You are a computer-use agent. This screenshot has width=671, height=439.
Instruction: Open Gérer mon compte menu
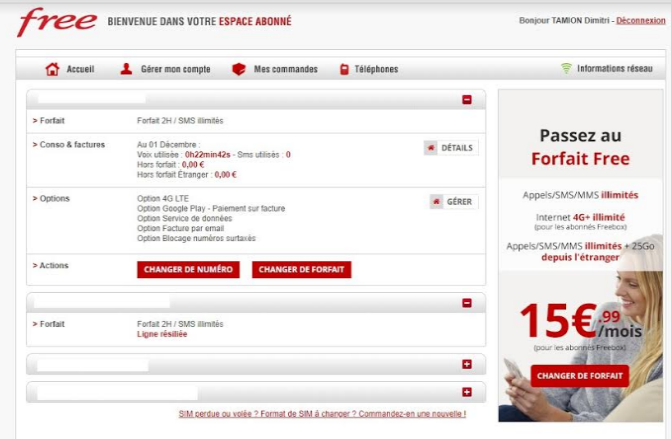(175, 69)
